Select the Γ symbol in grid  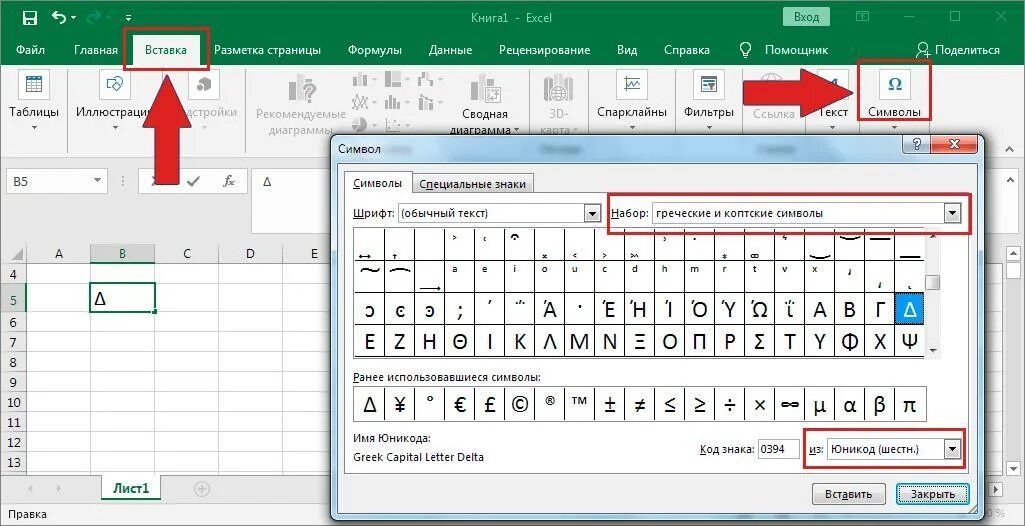pos(879,310)
